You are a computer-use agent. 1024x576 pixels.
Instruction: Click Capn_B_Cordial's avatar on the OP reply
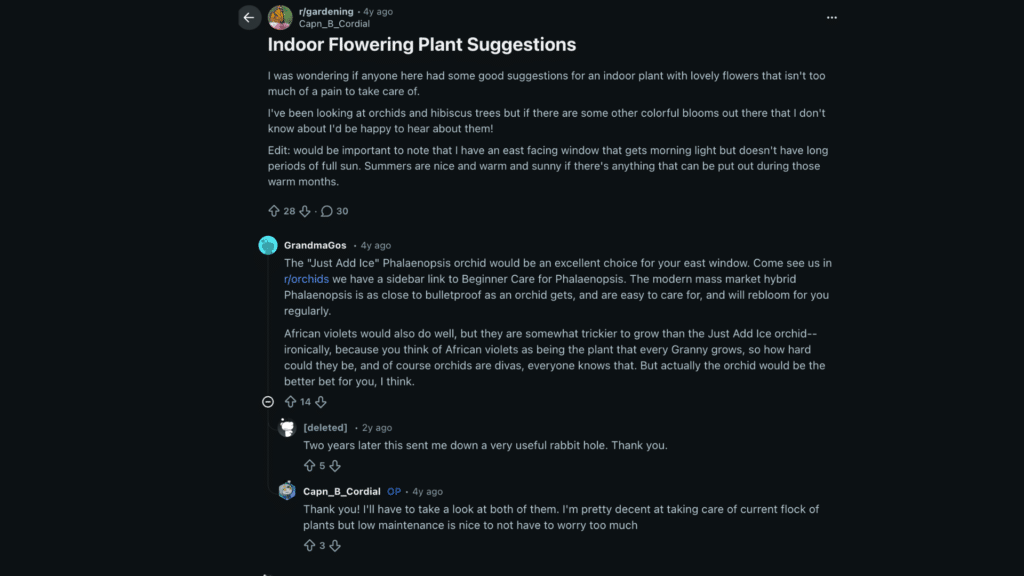[286, 491]
